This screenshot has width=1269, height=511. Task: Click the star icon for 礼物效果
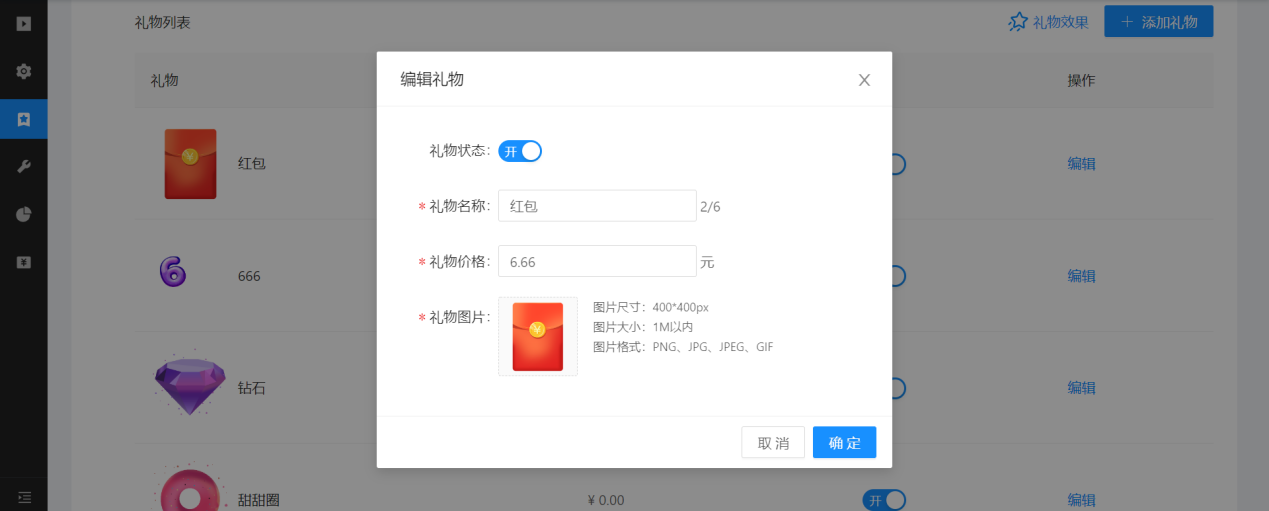tap(1018, 21)
